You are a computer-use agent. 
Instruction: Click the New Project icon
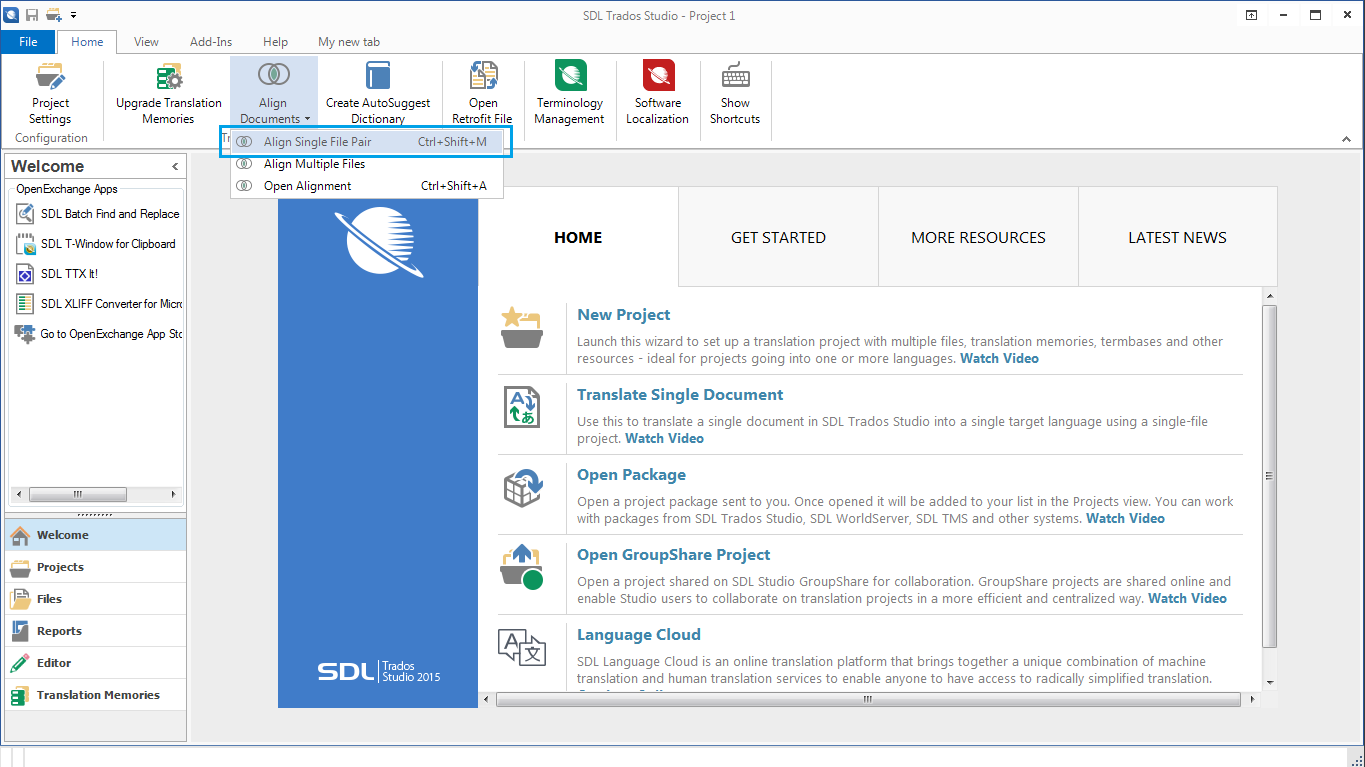(521, 328)
